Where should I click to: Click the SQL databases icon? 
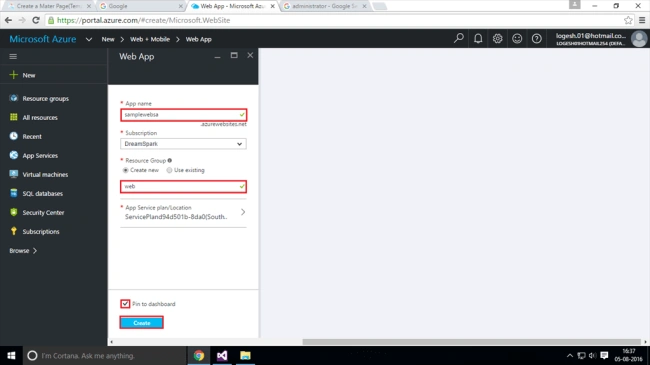point(14,193)
